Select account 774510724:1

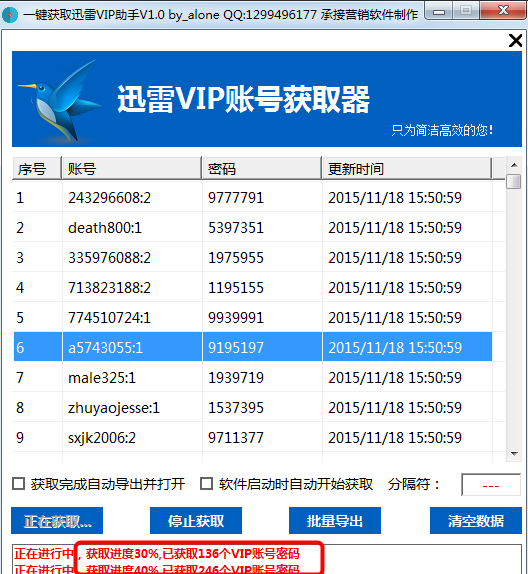click(109, 318)
